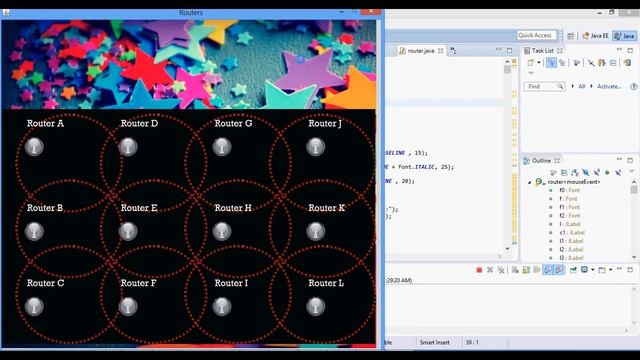The width and height of the screenshot is (640, 360).
Task: Remove the launch with the single gray X
Action: (x=490, y=270)
